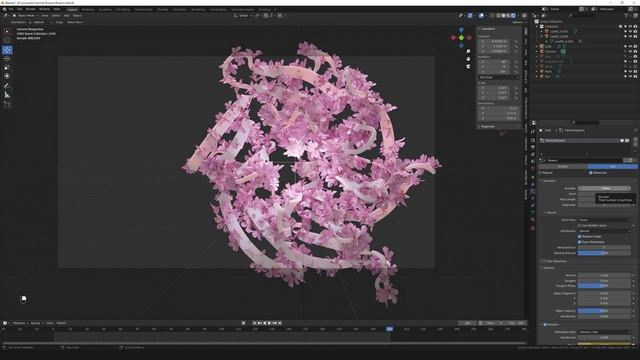The height and width of the screenshot is (360, 640).
Task: Click the blue current frame marker in timeline
Action: [x=389, y=329]
